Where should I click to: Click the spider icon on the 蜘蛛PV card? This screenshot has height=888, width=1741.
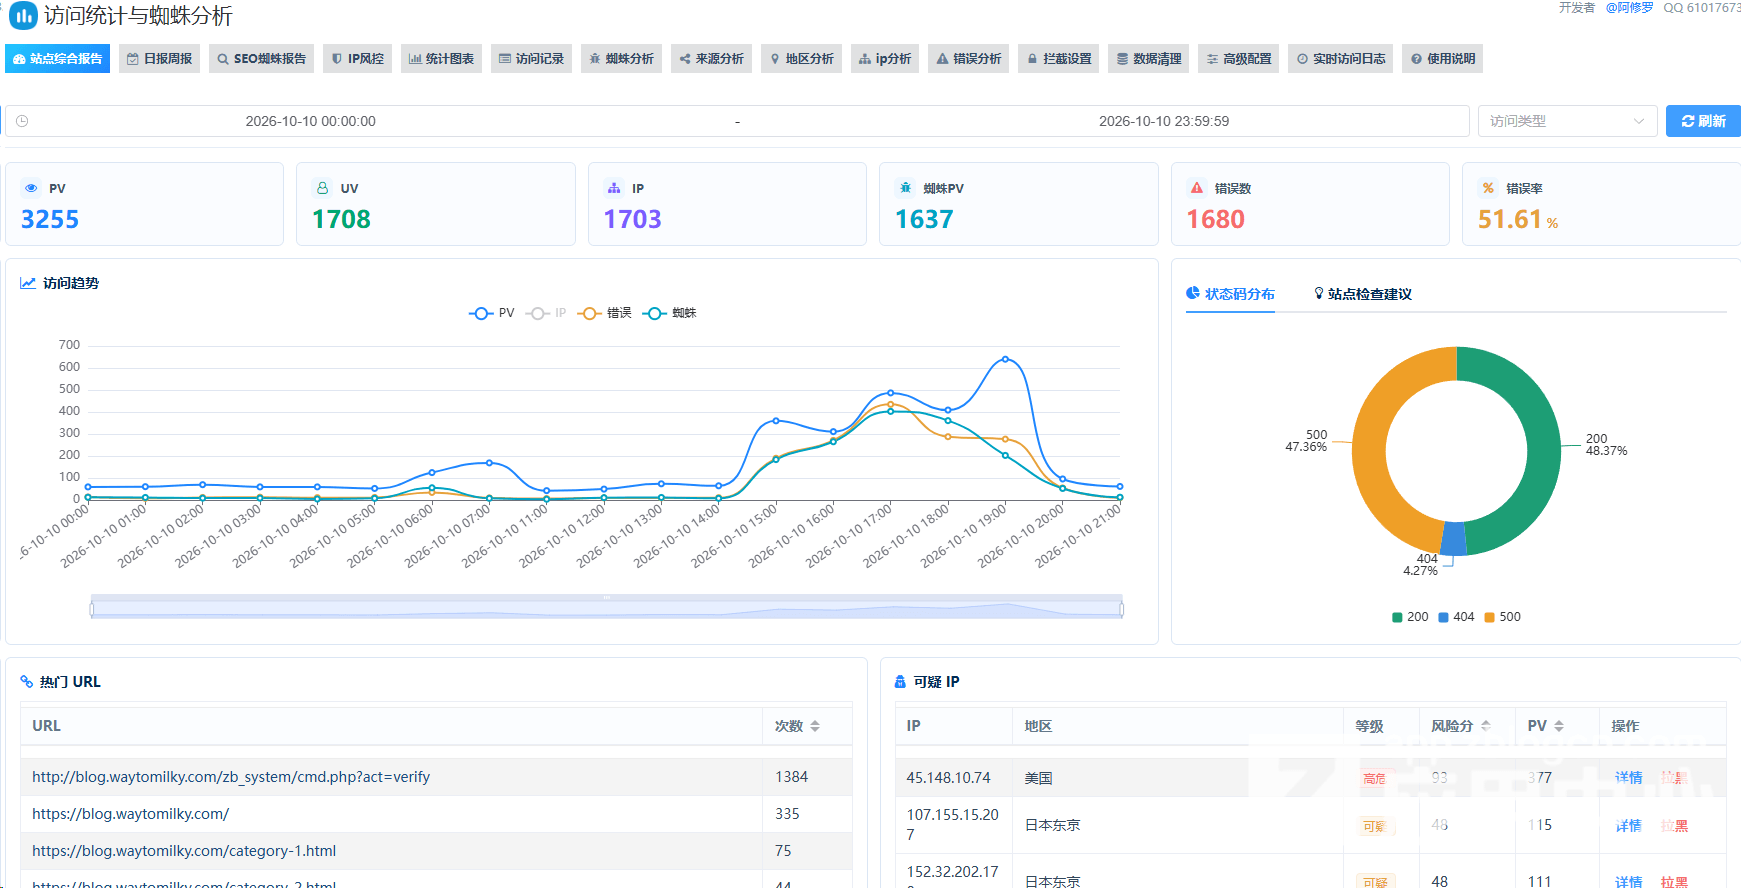coord(905,188)
